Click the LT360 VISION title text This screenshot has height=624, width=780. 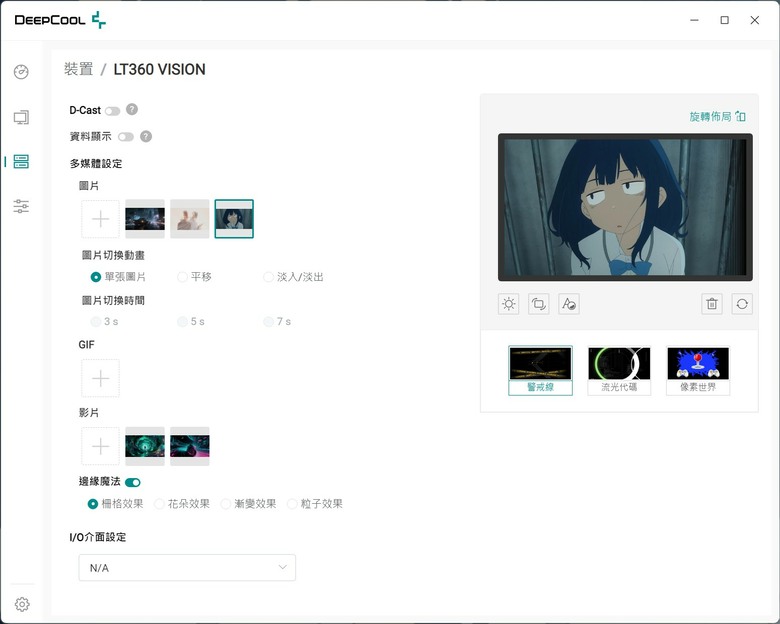(x=159, y=69)
